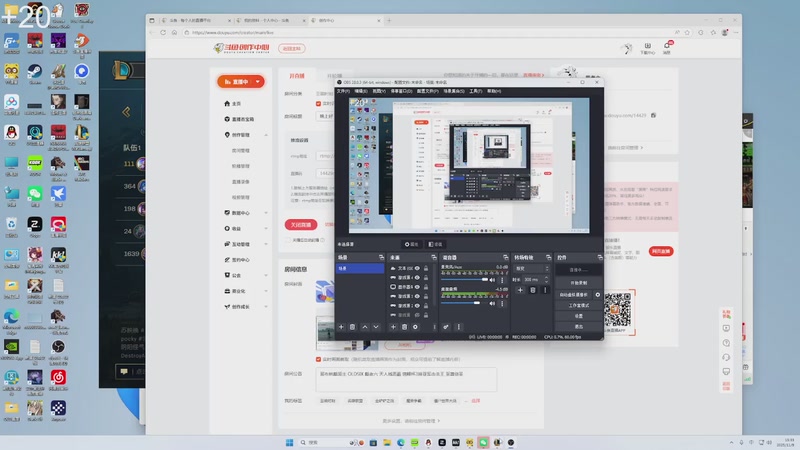This screenshot has width=800, height=450.
Task: Open options menu for first mixer channel
Action: tap(502, 280)
